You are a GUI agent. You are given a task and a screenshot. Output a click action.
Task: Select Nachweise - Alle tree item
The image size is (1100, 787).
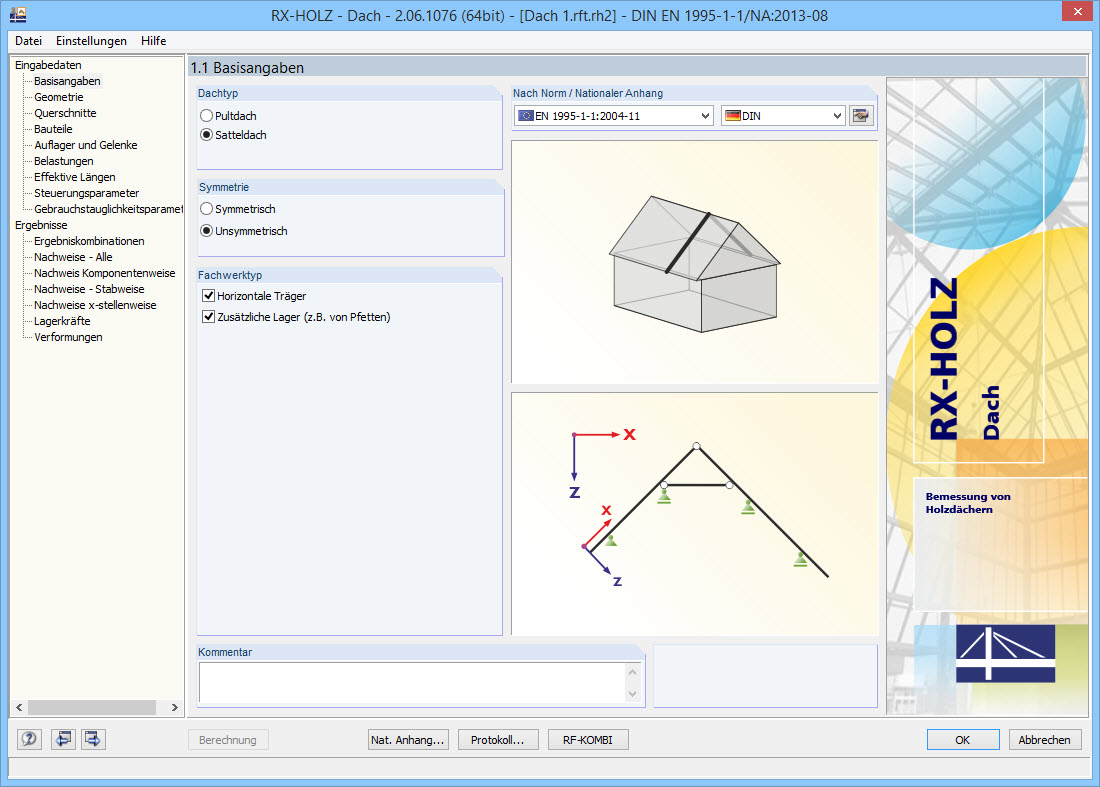pos(73,257)
